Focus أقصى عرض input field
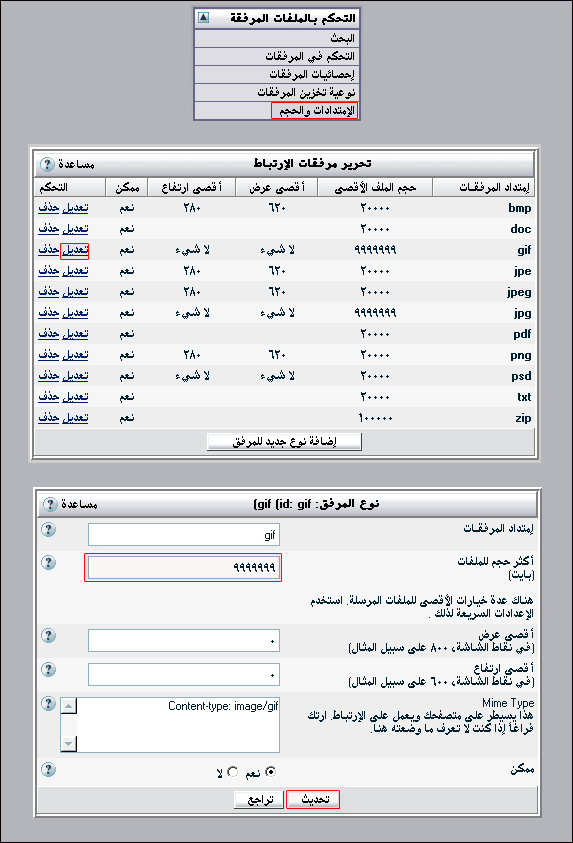This screenshot has width=573, height=843. click(x=184, y=640)
